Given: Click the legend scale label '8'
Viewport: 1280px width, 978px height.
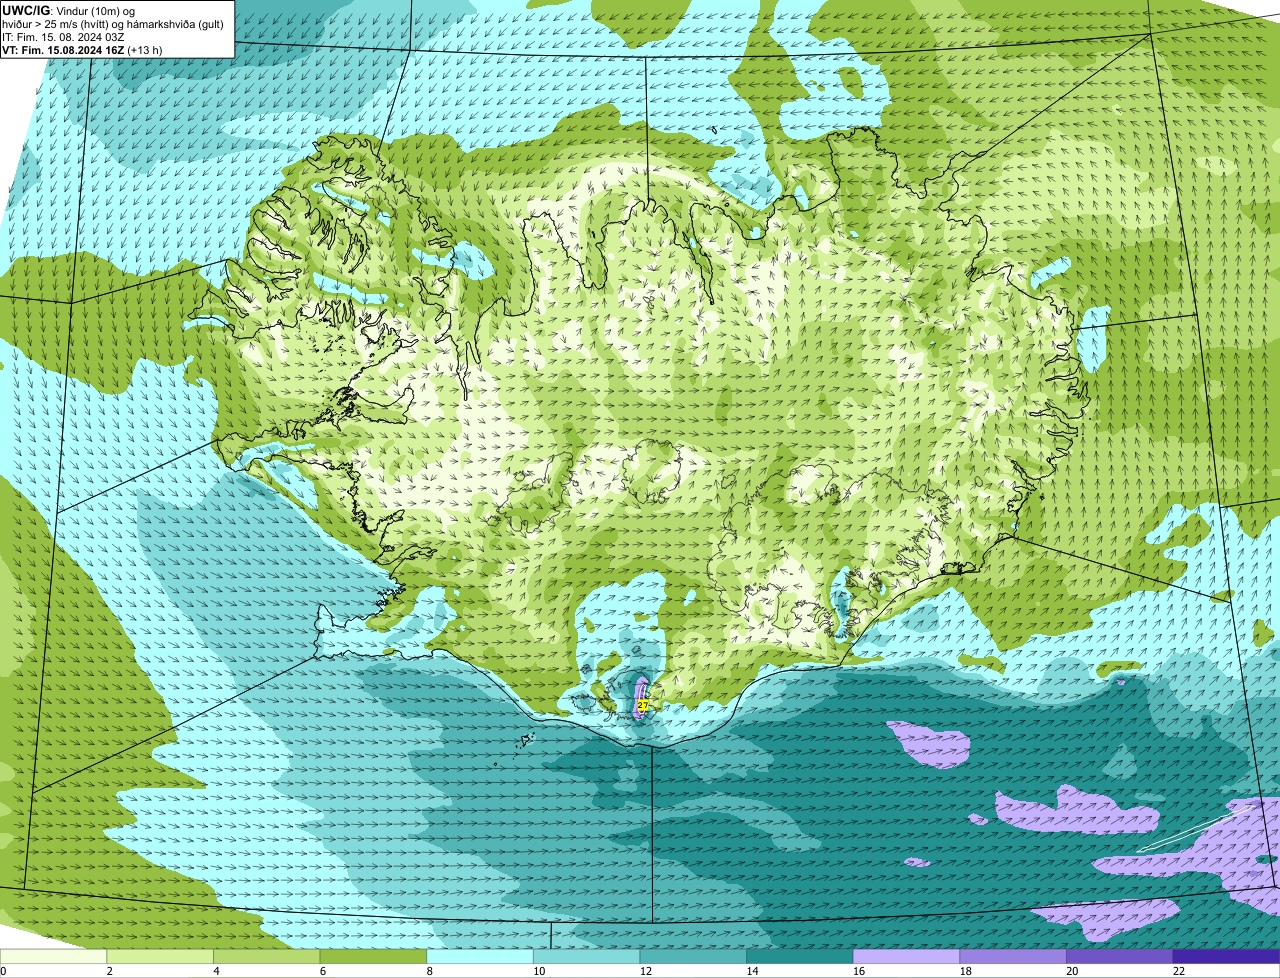Looking at the screenshot, I should pyautogui.click(x=429, y=971).
